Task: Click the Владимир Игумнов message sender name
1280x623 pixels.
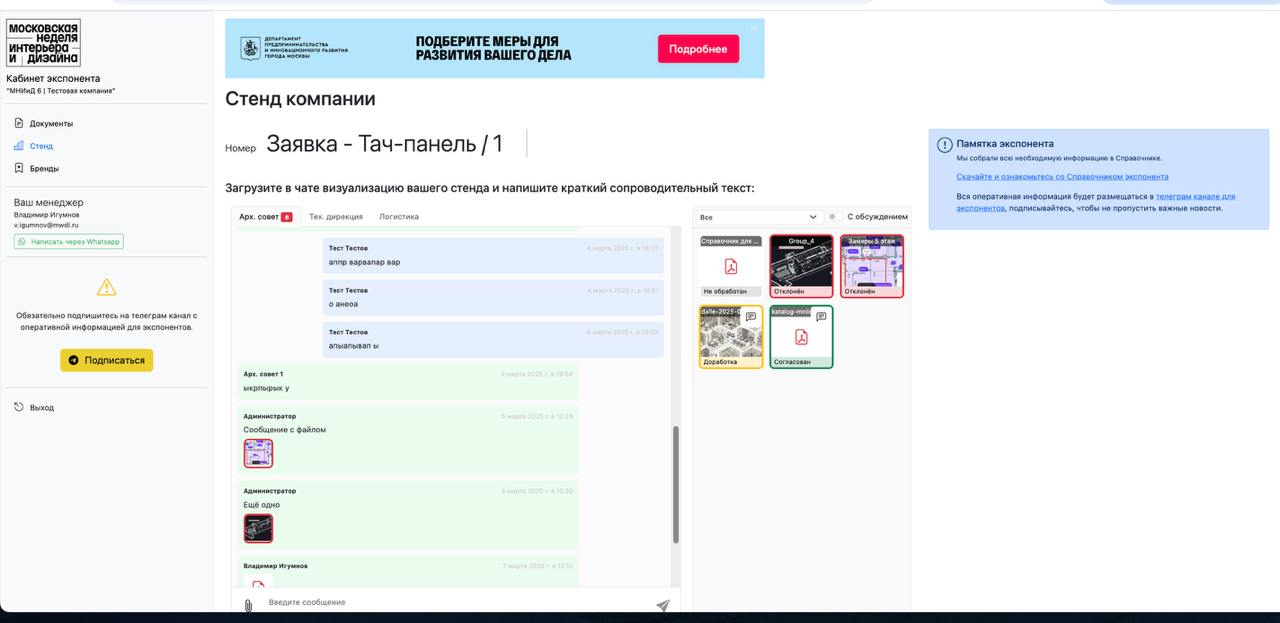Action: [x=275, y=566]
